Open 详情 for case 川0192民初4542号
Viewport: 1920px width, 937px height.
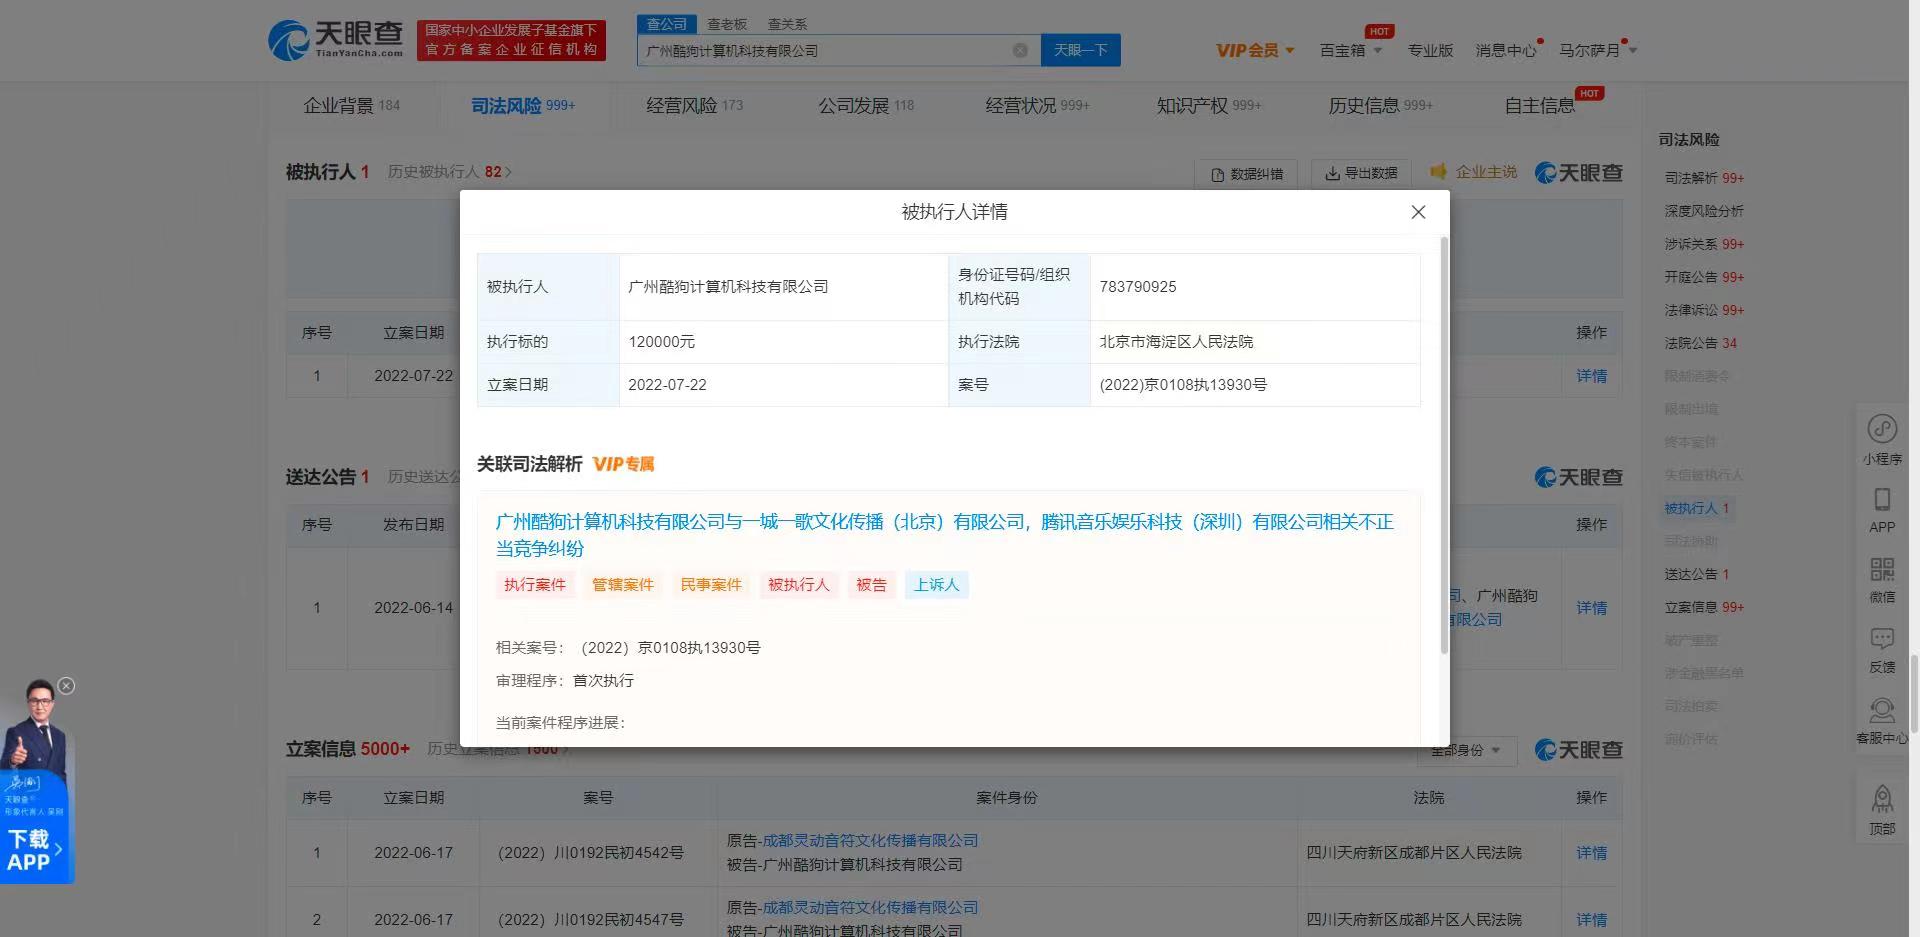1591,853
